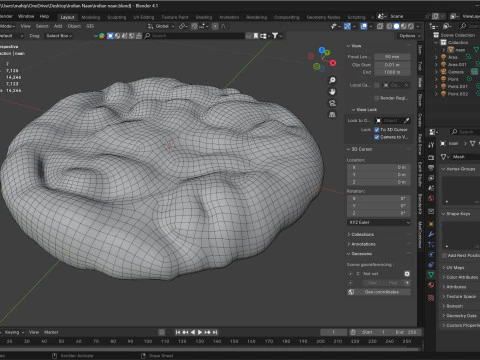Open the Window menu
This screenshot has height=360, width=480.
coord(26,16)
